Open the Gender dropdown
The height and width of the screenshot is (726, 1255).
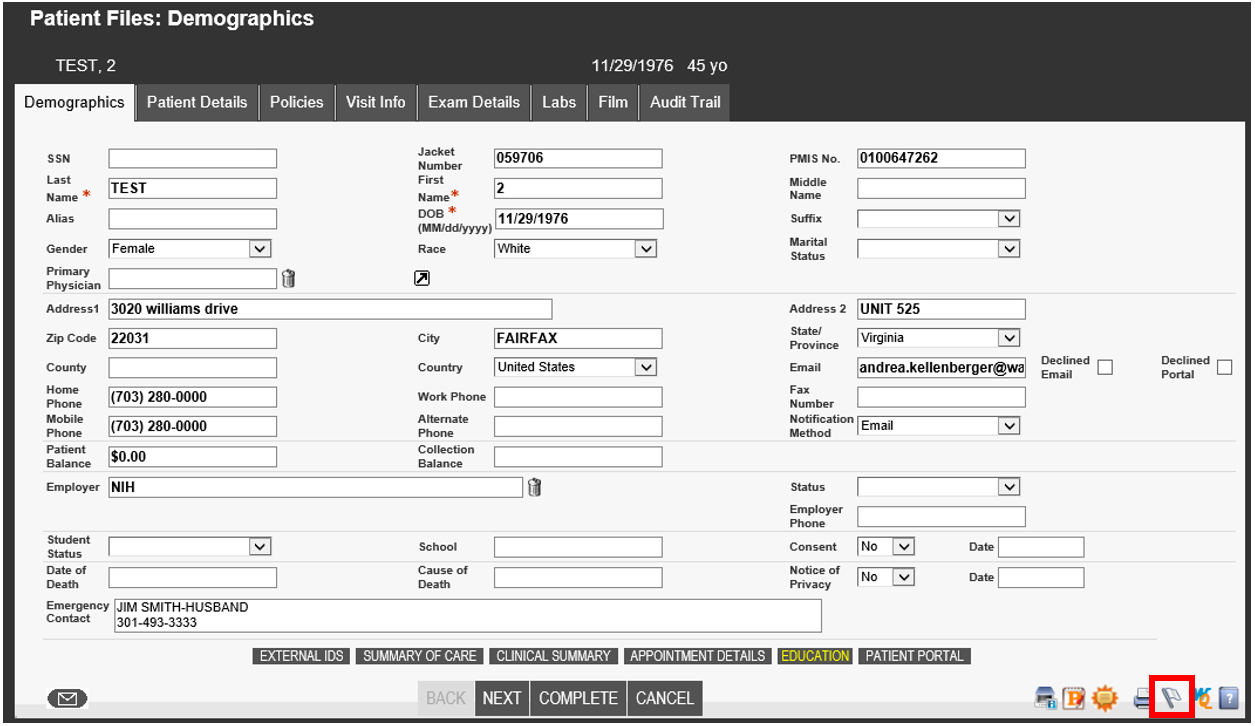tap(190, 249)
